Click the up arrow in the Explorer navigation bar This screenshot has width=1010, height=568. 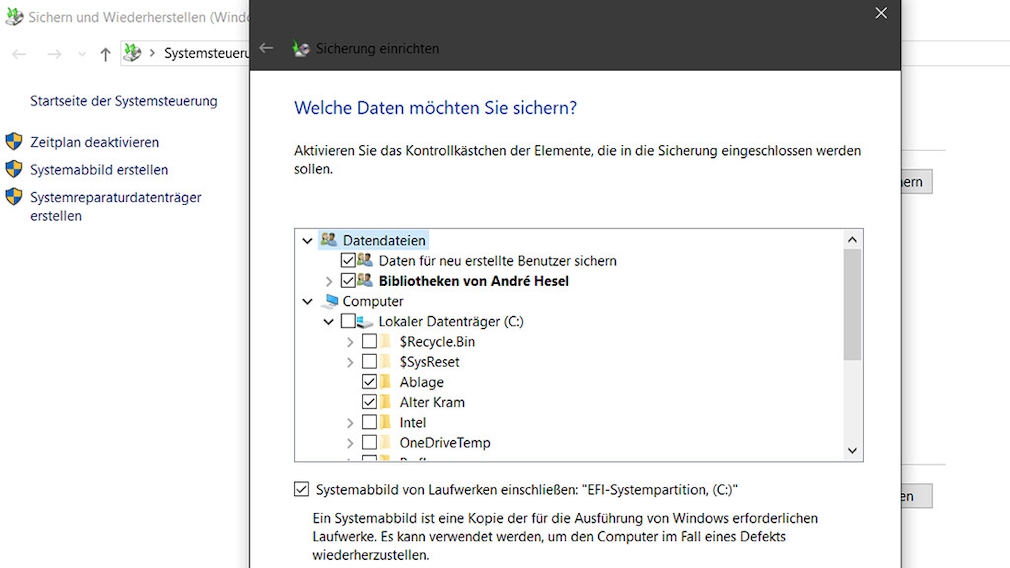[x=105, y=54]
